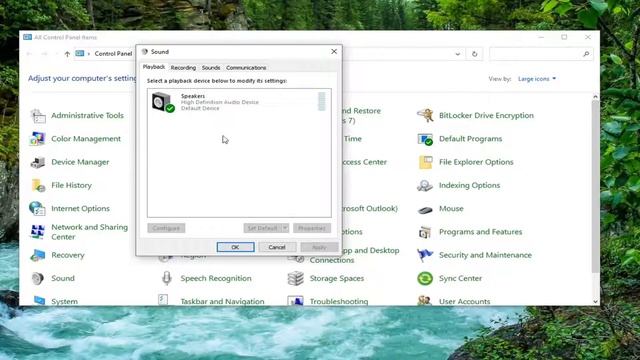Click the Configure button
Image resolution: width=640 pixels, height=360 pixels.
click(x=166, y=228)
